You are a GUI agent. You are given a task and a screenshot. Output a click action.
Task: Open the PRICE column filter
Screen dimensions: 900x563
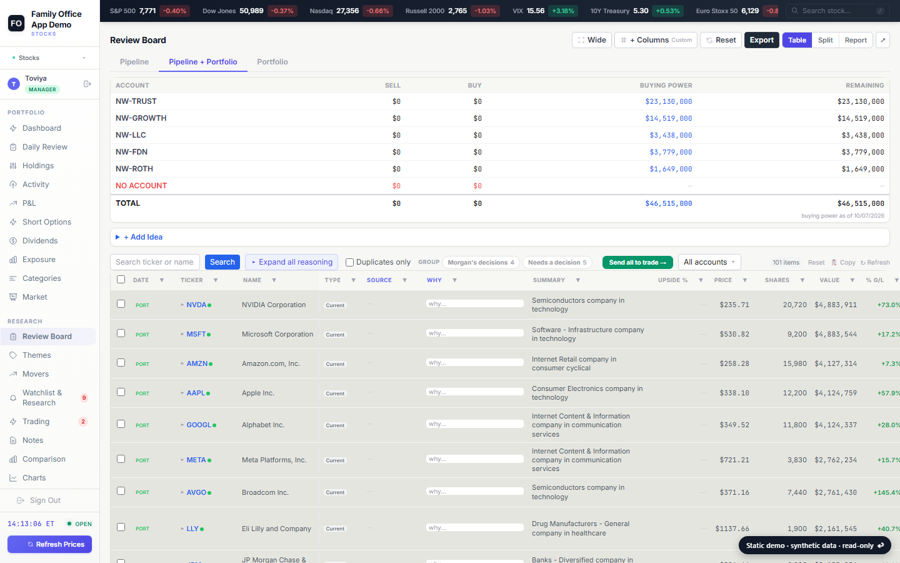(745, 280)
